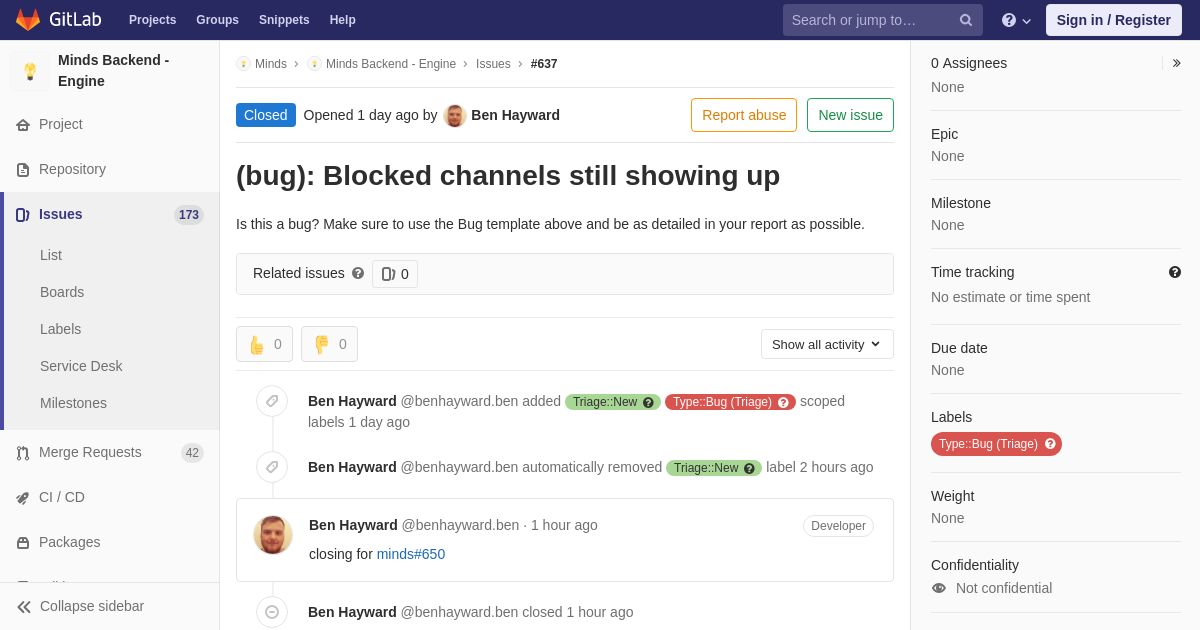Click the search magnifier icon
This screenshot has height=630, width=1200.
(x=966, y=20)
